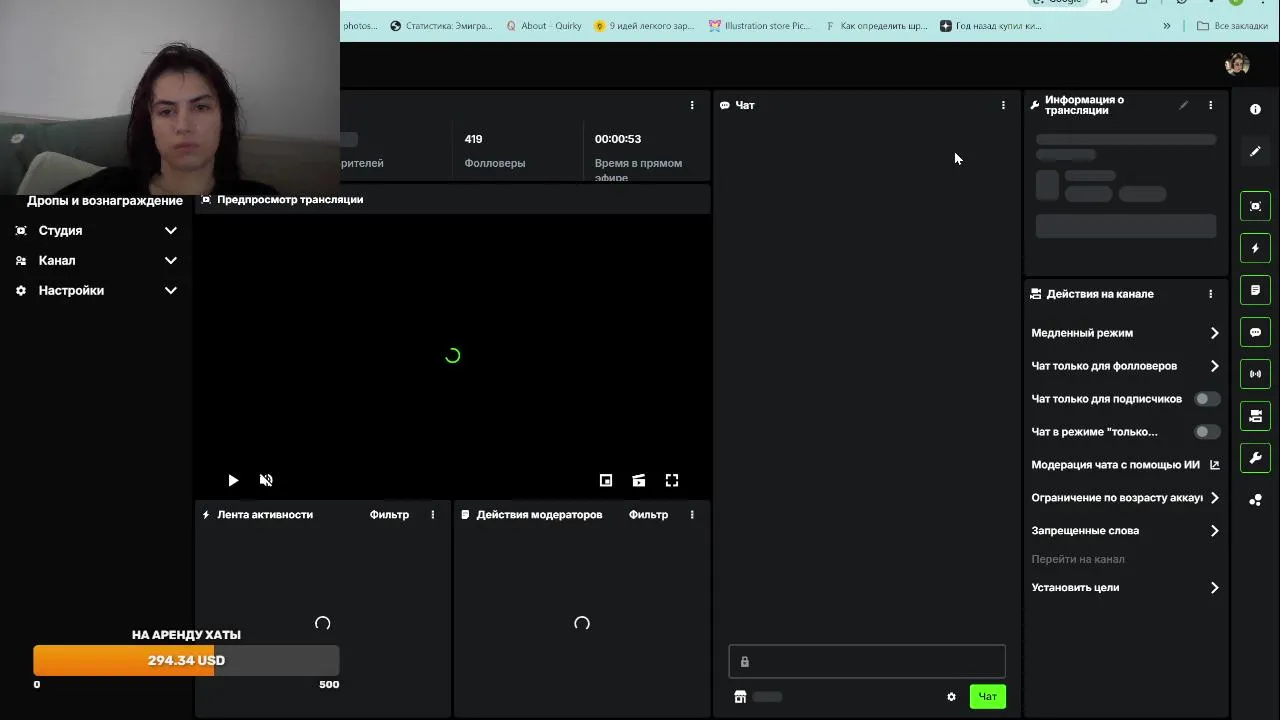Switch preview to theater mode

tap(638, 481)
